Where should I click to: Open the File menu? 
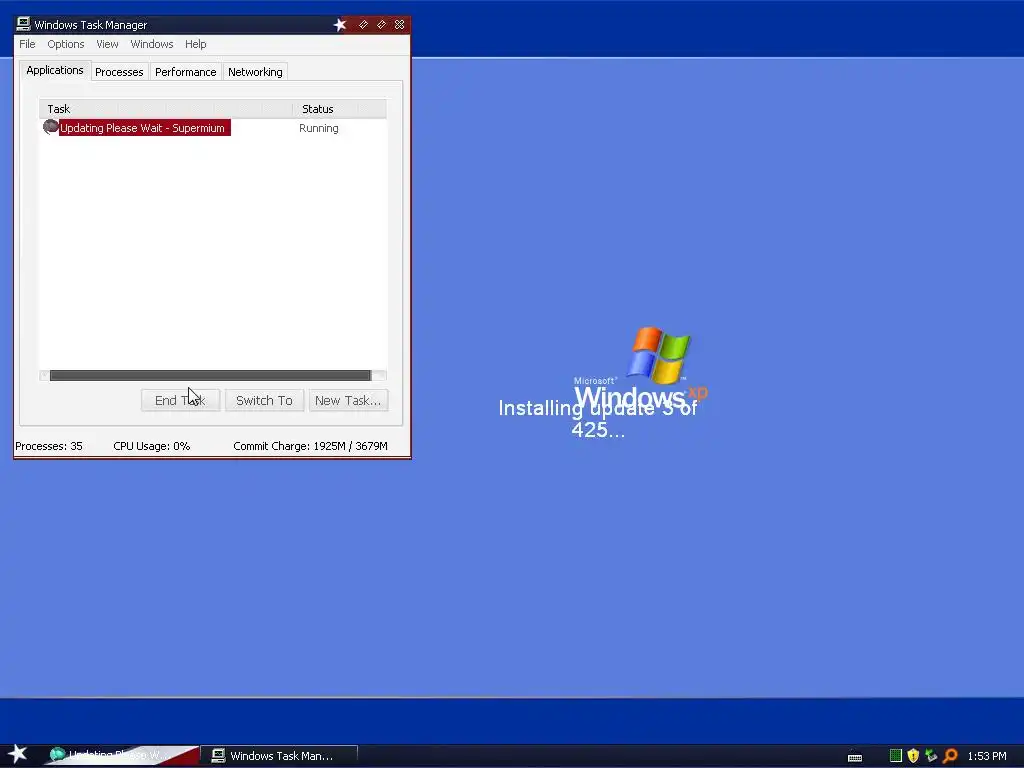tap(27, 44)
